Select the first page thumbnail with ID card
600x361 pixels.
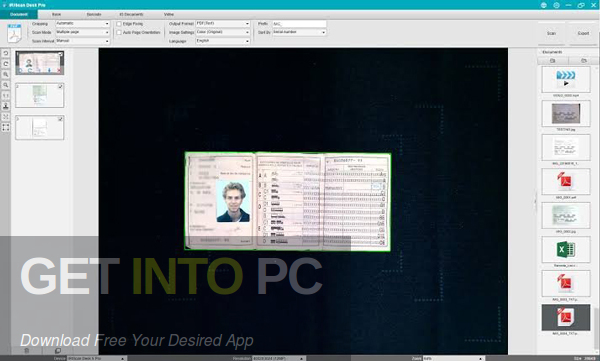39,63
